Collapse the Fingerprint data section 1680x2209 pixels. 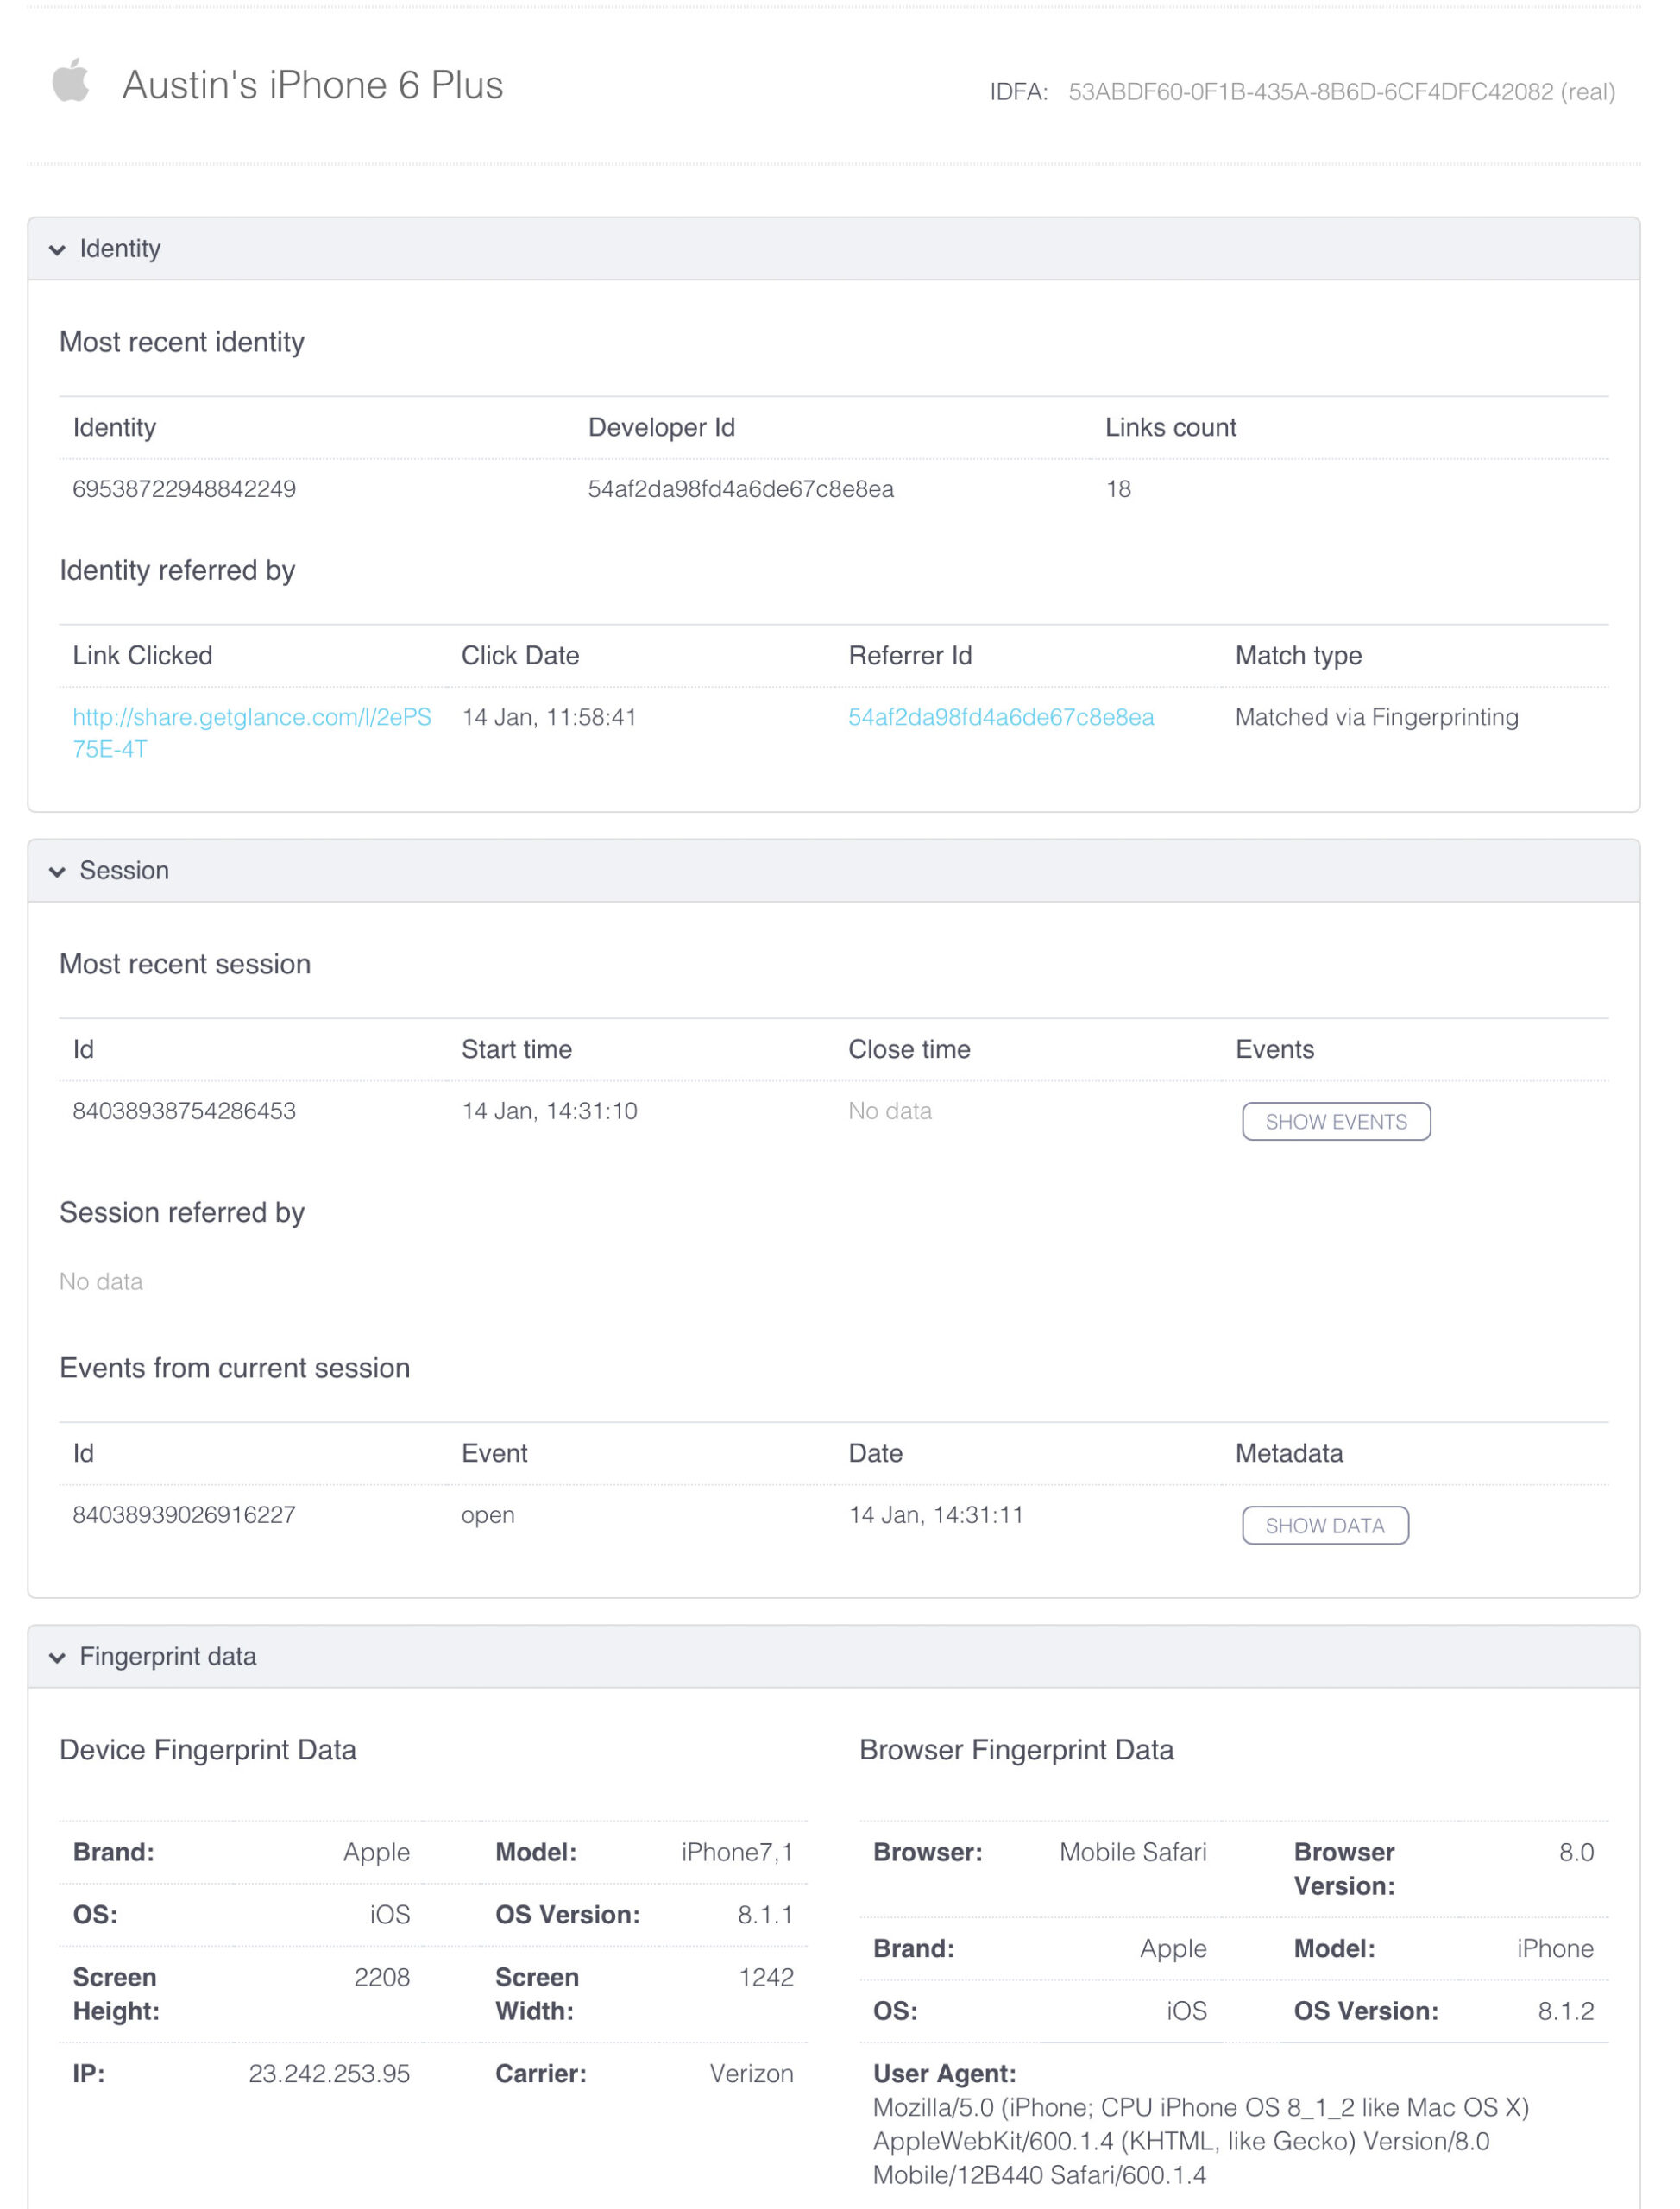pos(58,1657)
